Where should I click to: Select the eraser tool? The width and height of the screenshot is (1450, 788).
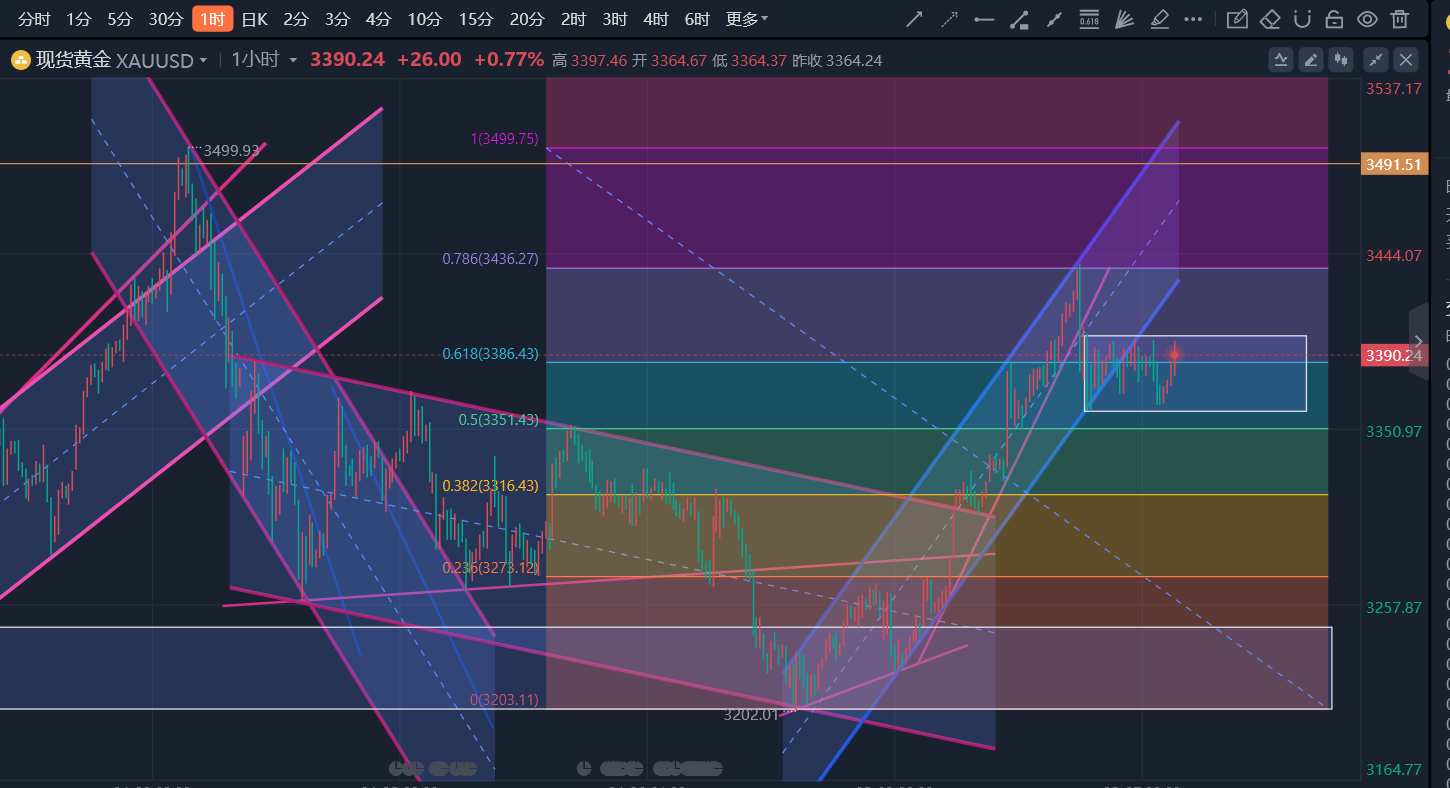tap(1270, 19)
